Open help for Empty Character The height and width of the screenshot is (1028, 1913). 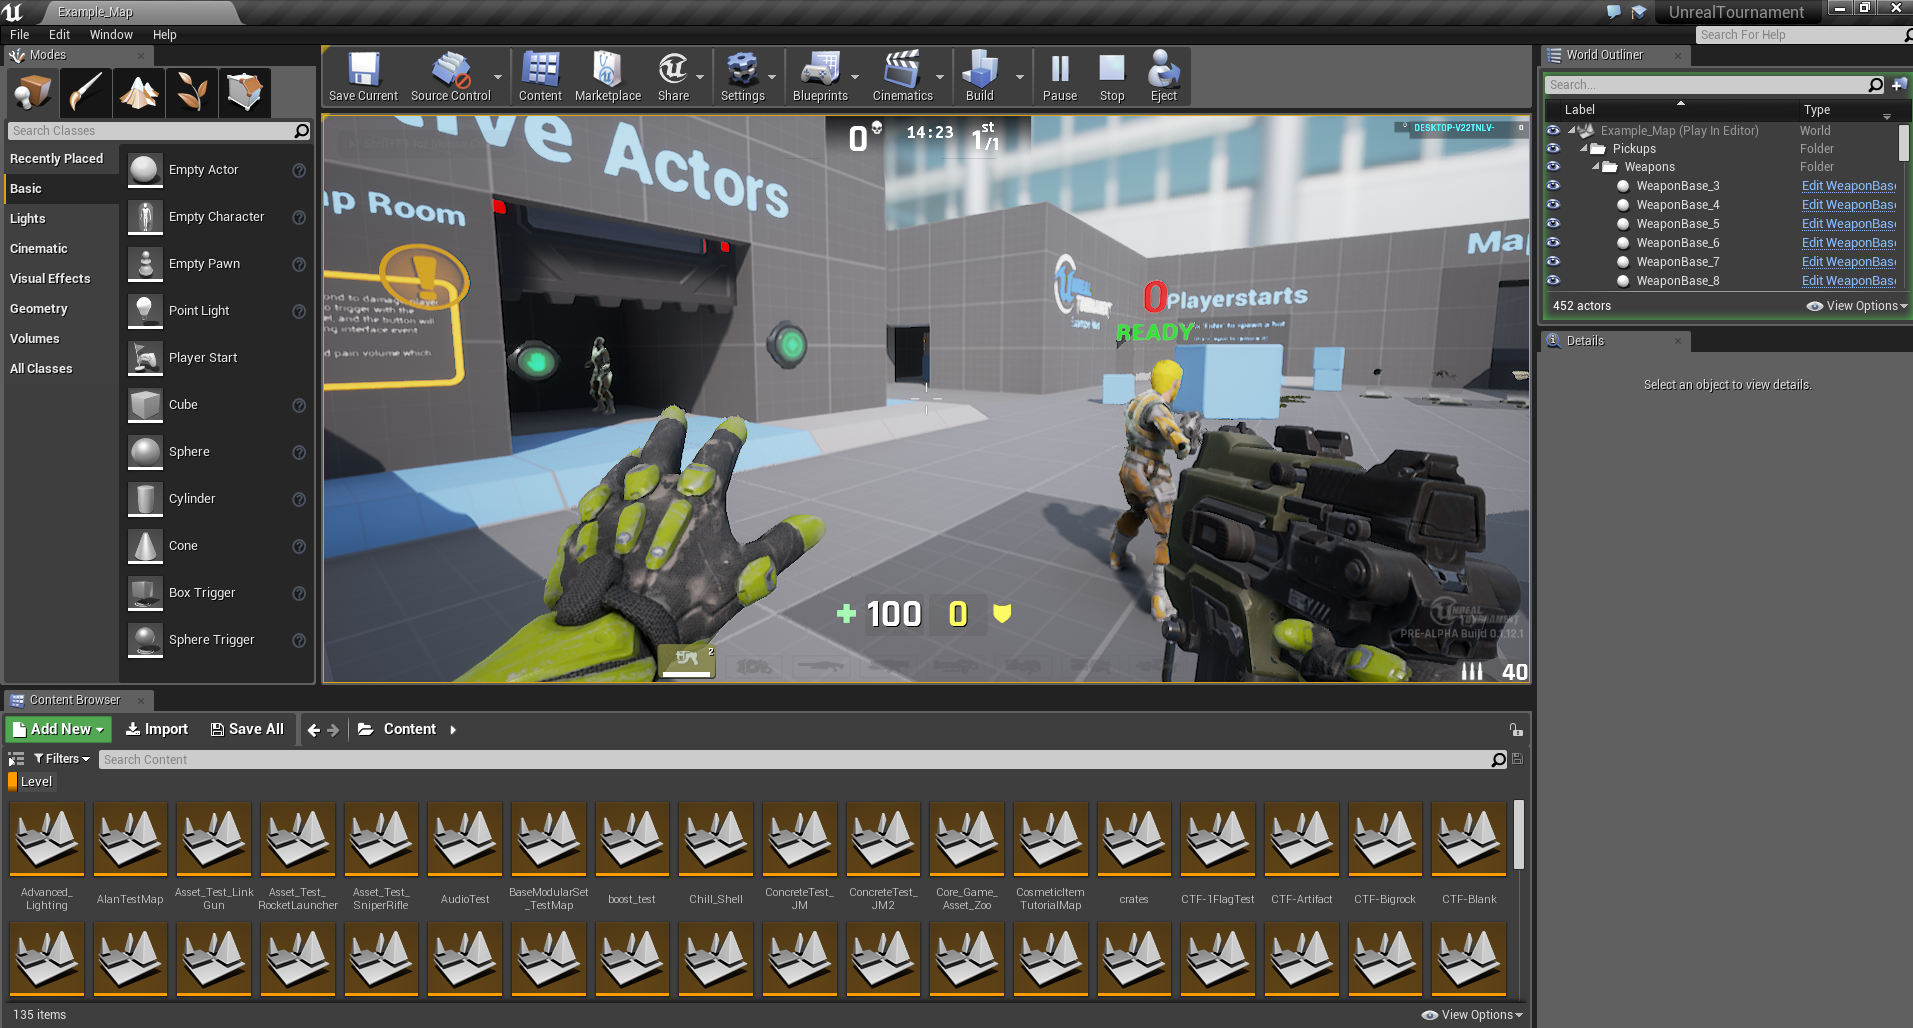[298, 217]
